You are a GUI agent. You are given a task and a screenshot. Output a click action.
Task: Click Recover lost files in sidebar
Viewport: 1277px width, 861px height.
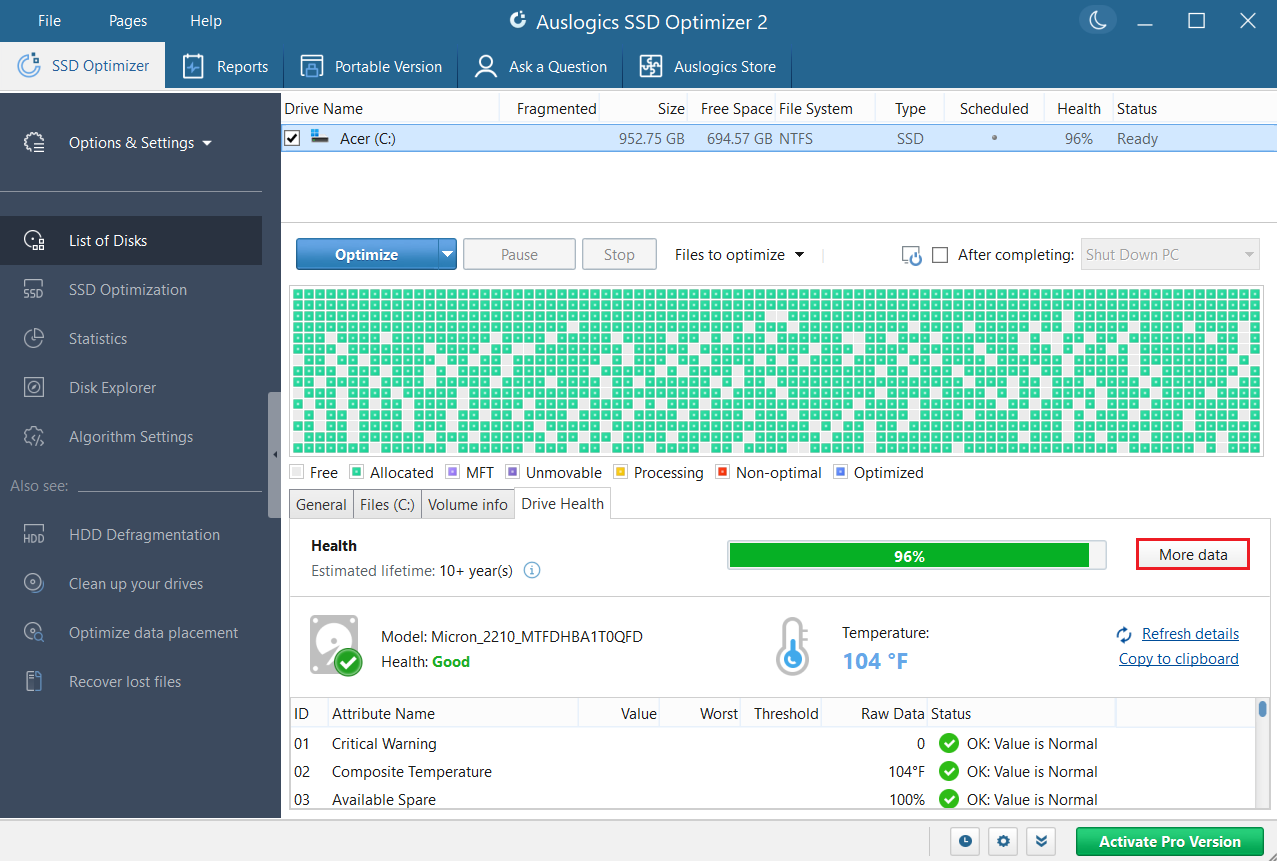point(125,682)
